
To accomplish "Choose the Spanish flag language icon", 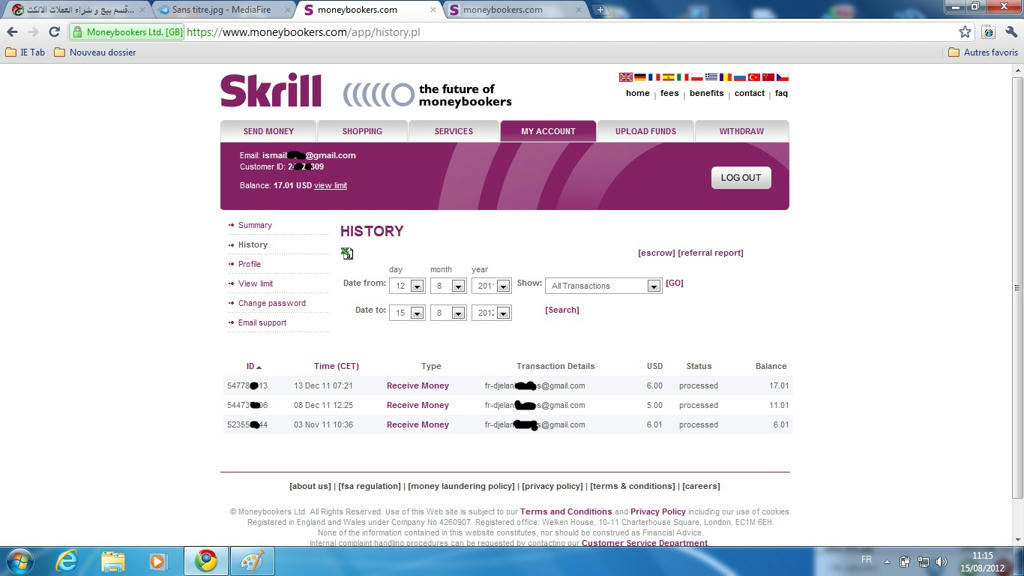I will coord(668,77).
